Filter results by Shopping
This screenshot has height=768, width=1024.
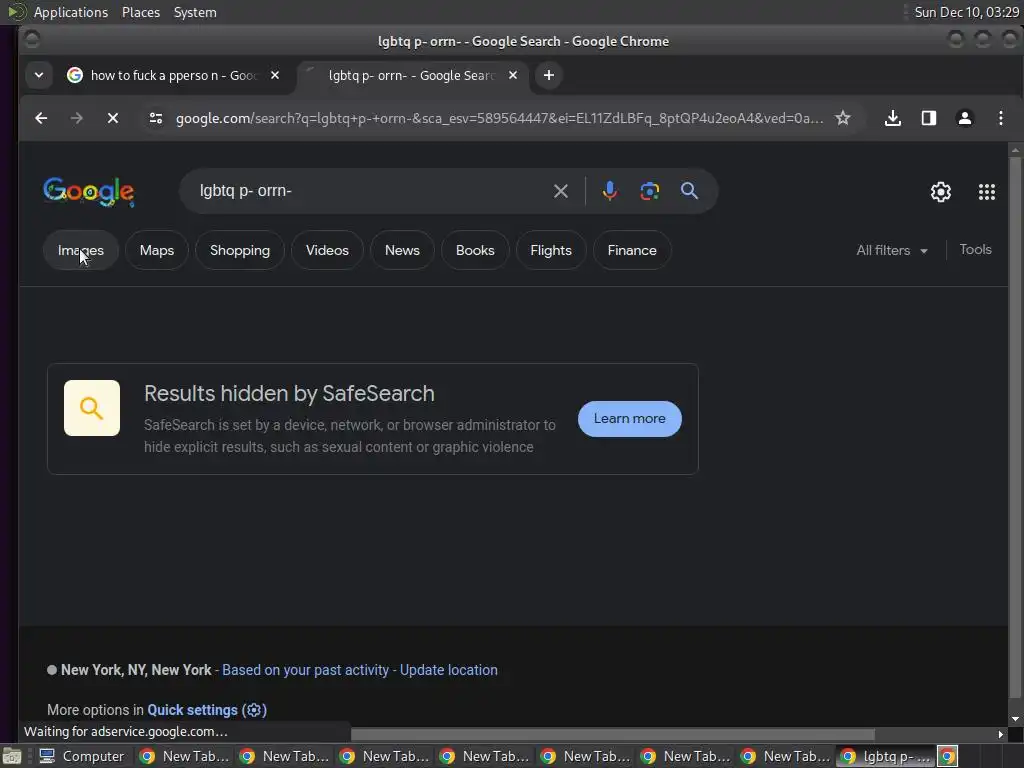pyautogui.click(x=240, y=250)
